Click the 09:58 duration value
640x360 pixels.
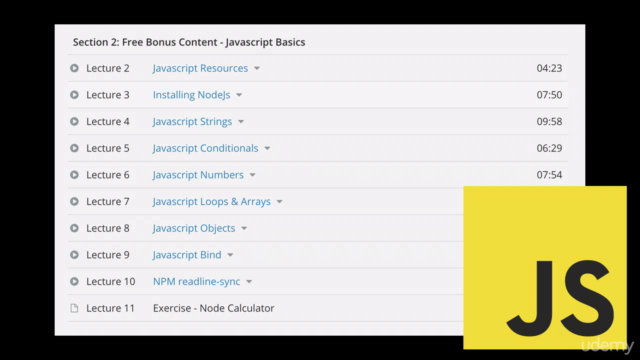pyautogui.click(x=549, y=122)
